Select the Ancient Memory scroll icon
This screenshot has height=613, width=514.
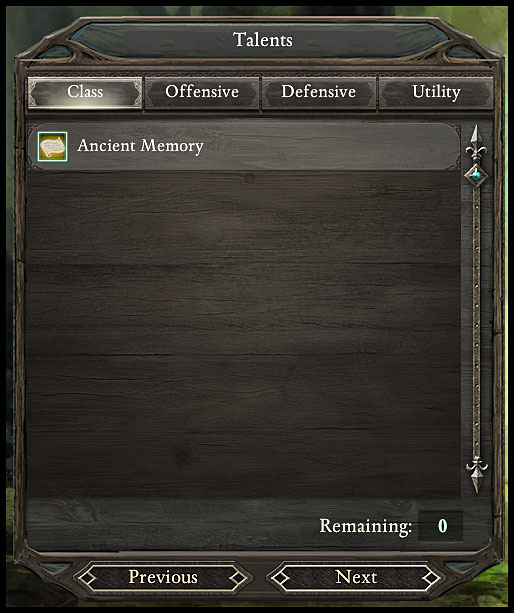tap(53, 147)
